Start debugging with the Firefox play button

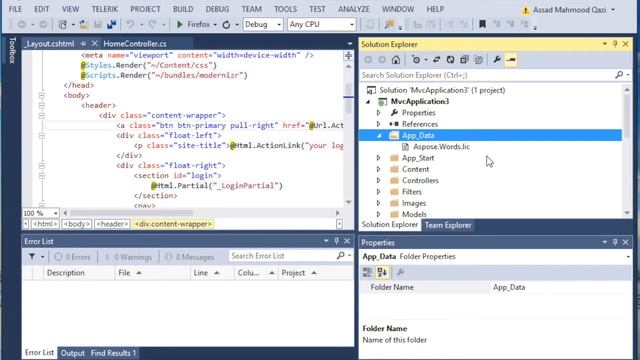(x=180, y=24)
